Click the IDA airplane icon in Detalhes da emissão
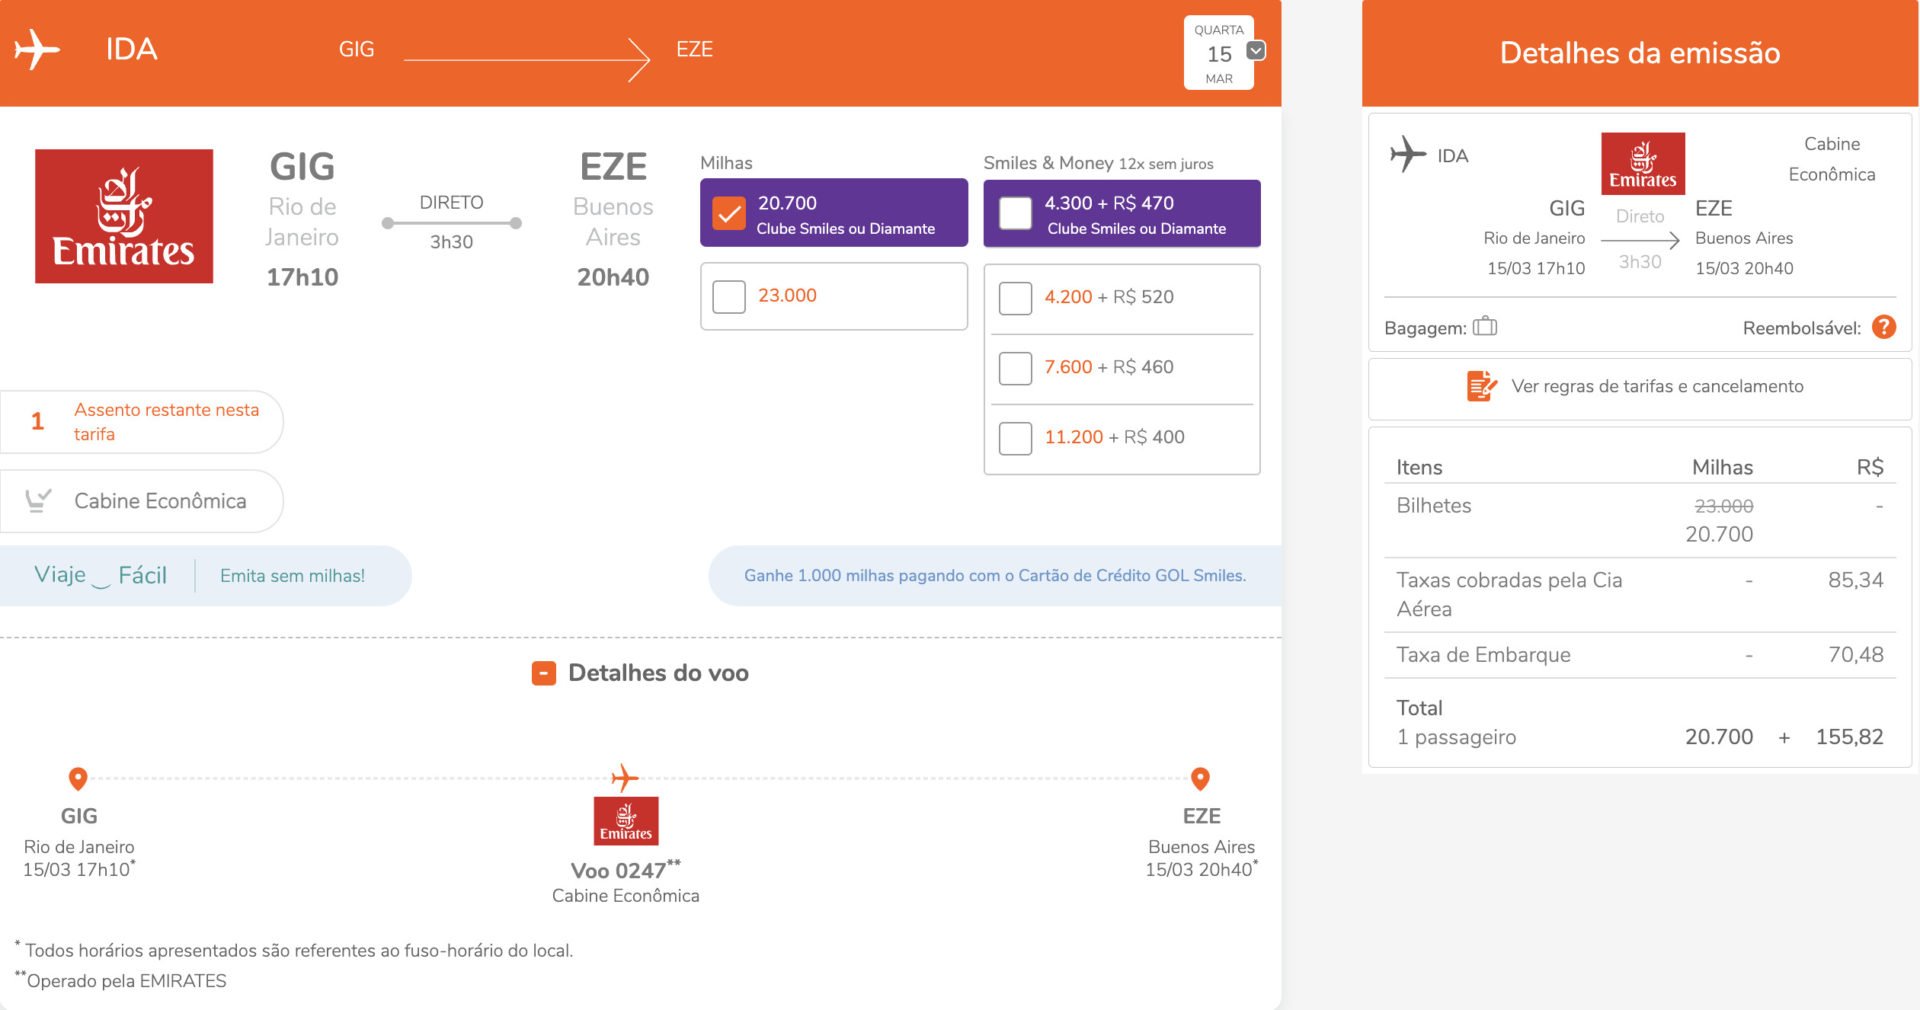The width and height of the screenshot is (1920, 1010). point(1408,154)
